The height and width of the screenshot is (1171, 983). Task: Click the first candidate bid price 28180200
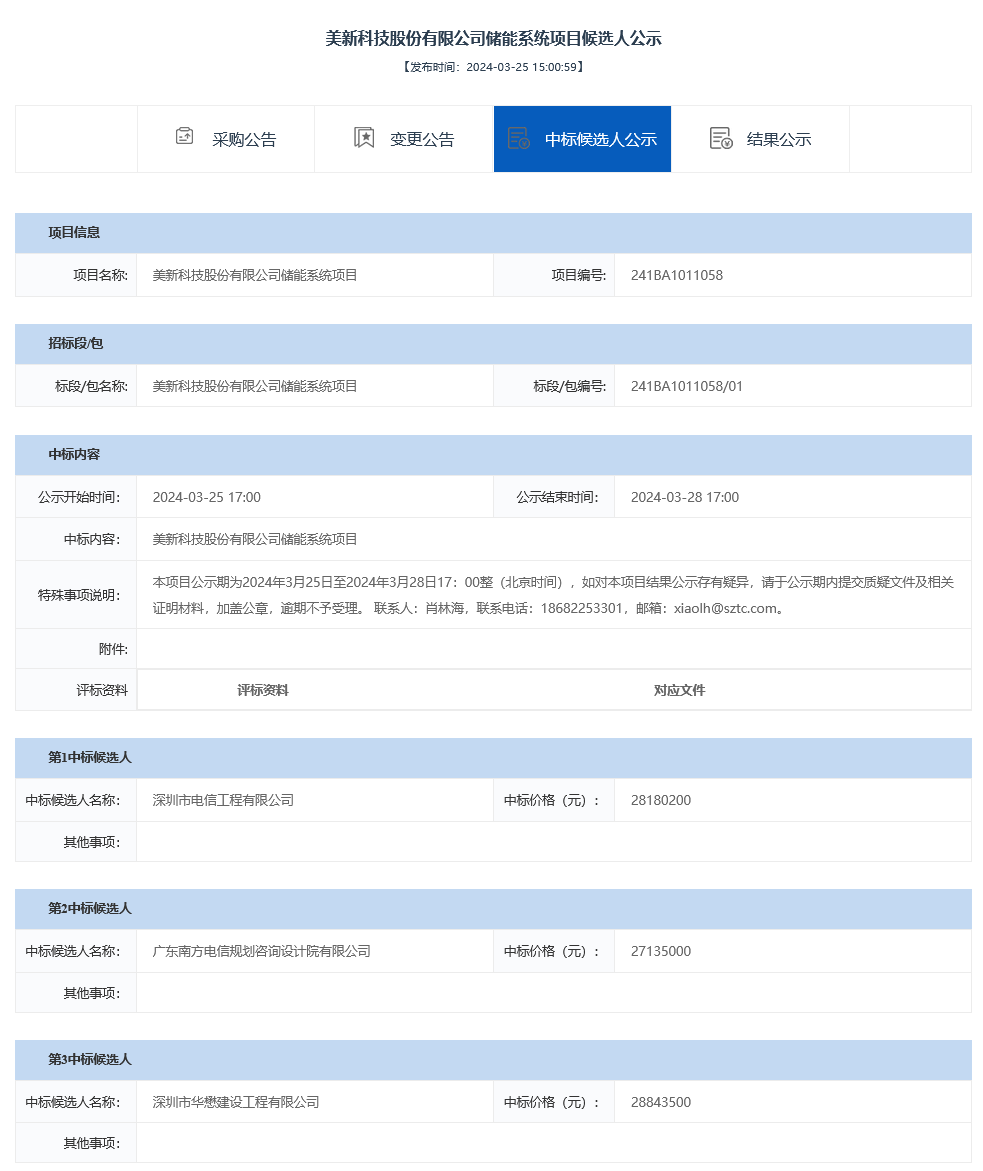[x=661, y=800]
